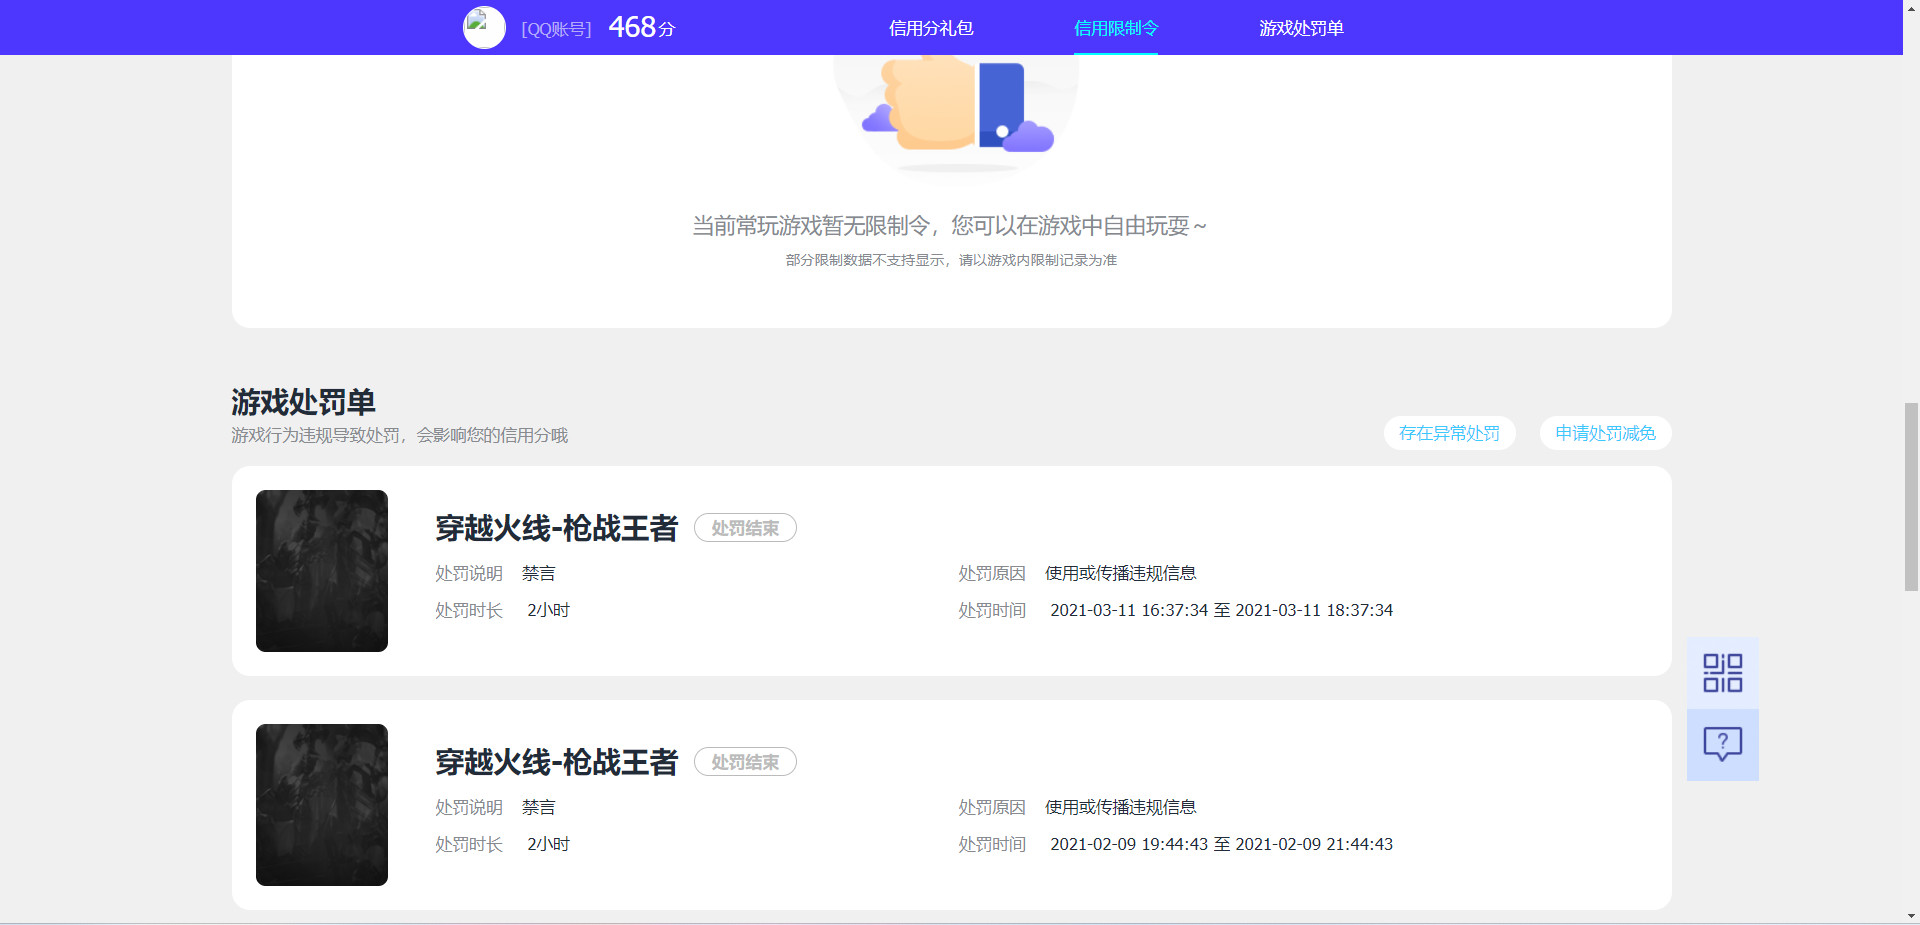This screenshot has width=1920, height=925.
Task: Click 使用或传播违规信息 in first record
Action: point(1120,573)
